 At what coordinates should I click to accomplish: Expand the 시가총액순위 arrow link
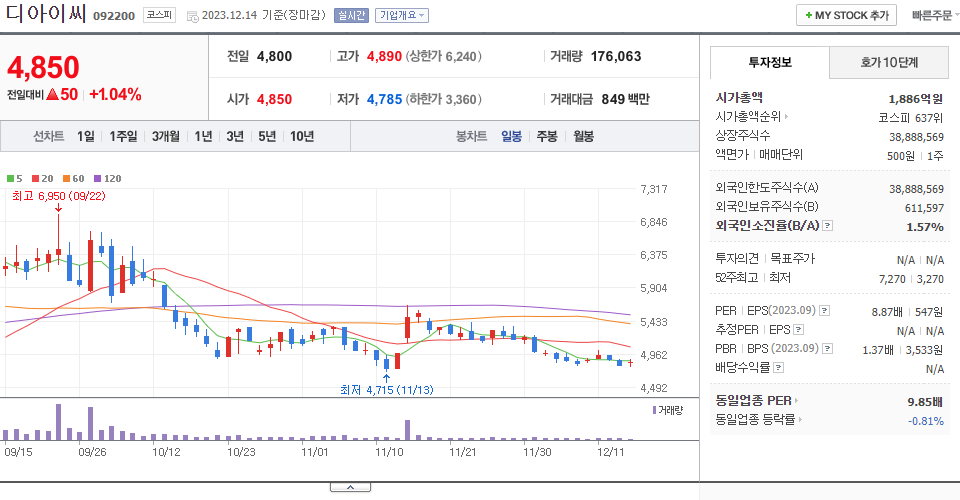pyautogui.click(x=786, y=116)
